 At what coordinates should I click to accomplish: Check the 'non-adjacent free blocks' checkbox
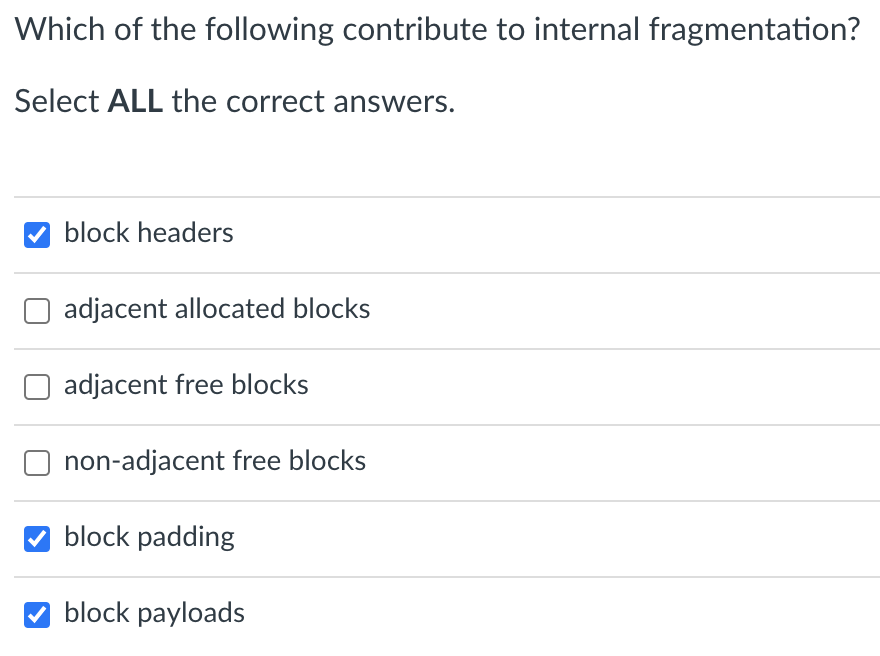pos(36,462)
